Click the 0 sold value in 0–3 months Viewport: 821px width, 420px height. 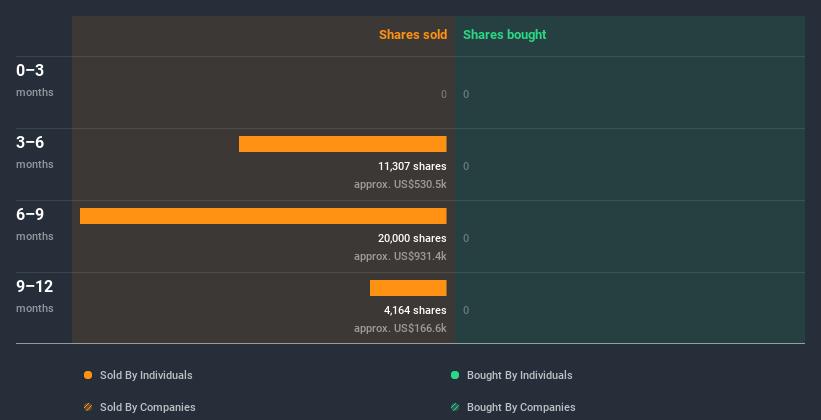tap(444, 94)
